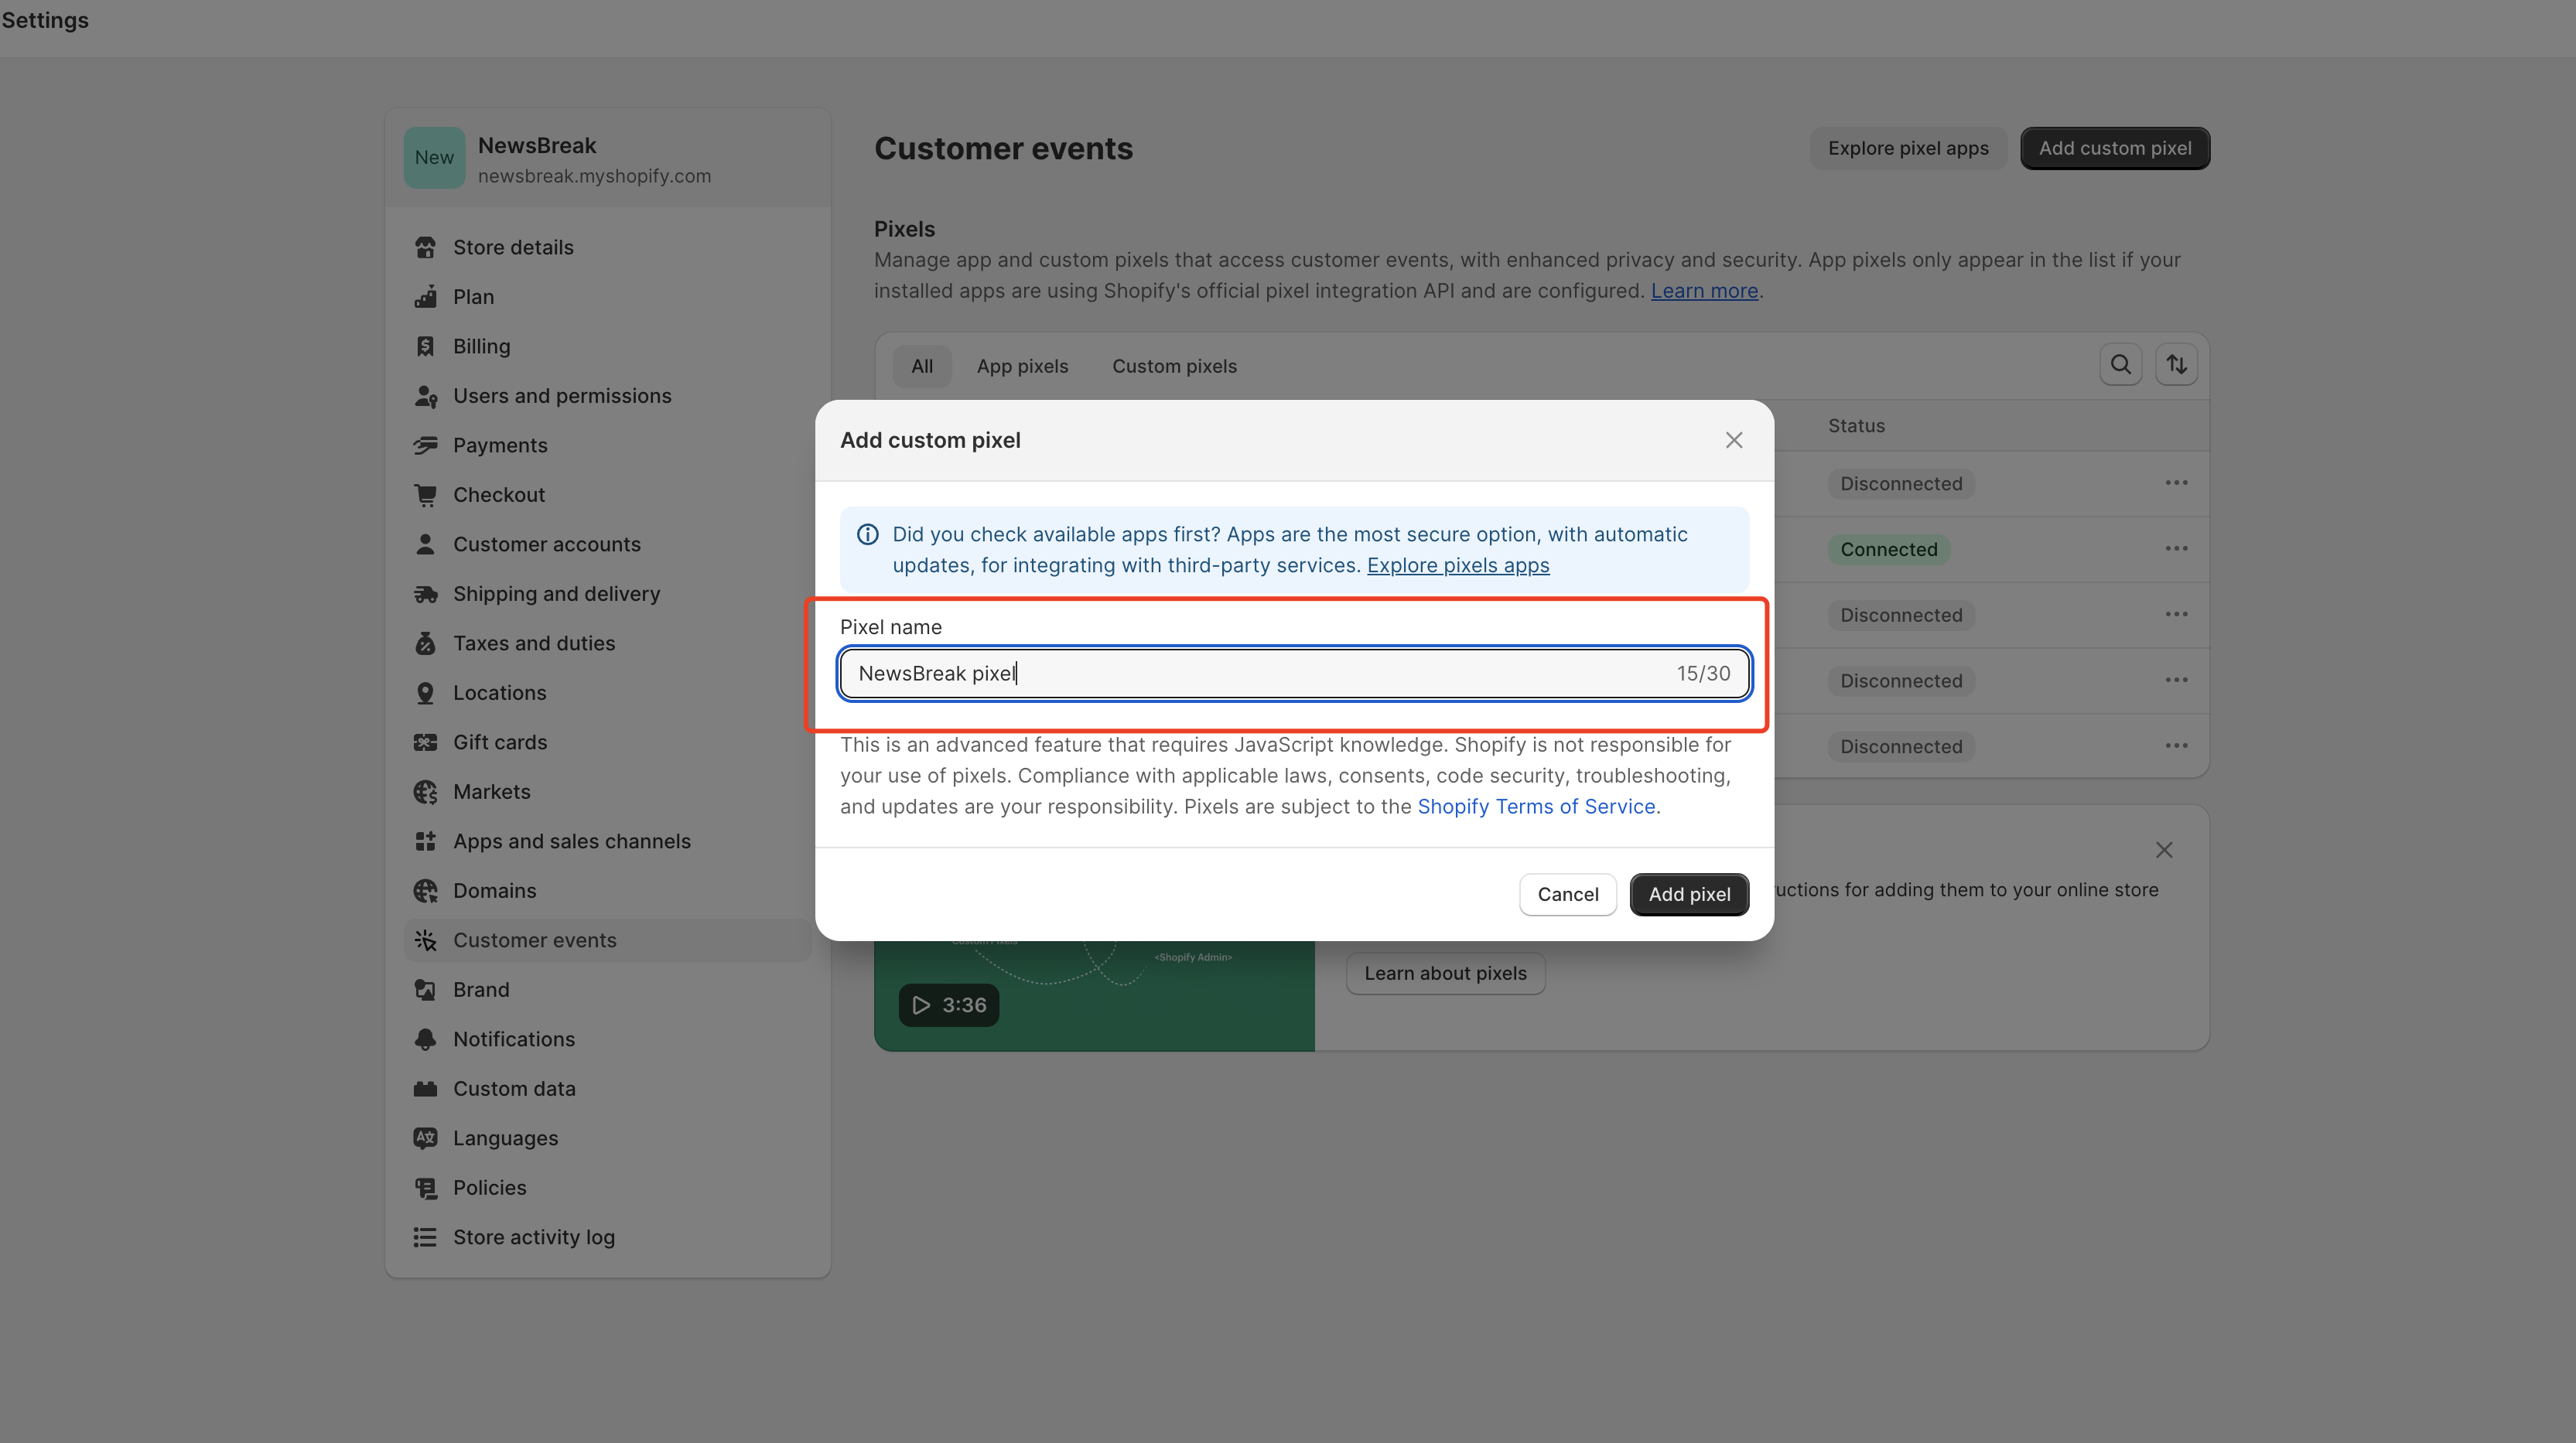
Task: Click the Add pixel button
Action: point(1688,894)
